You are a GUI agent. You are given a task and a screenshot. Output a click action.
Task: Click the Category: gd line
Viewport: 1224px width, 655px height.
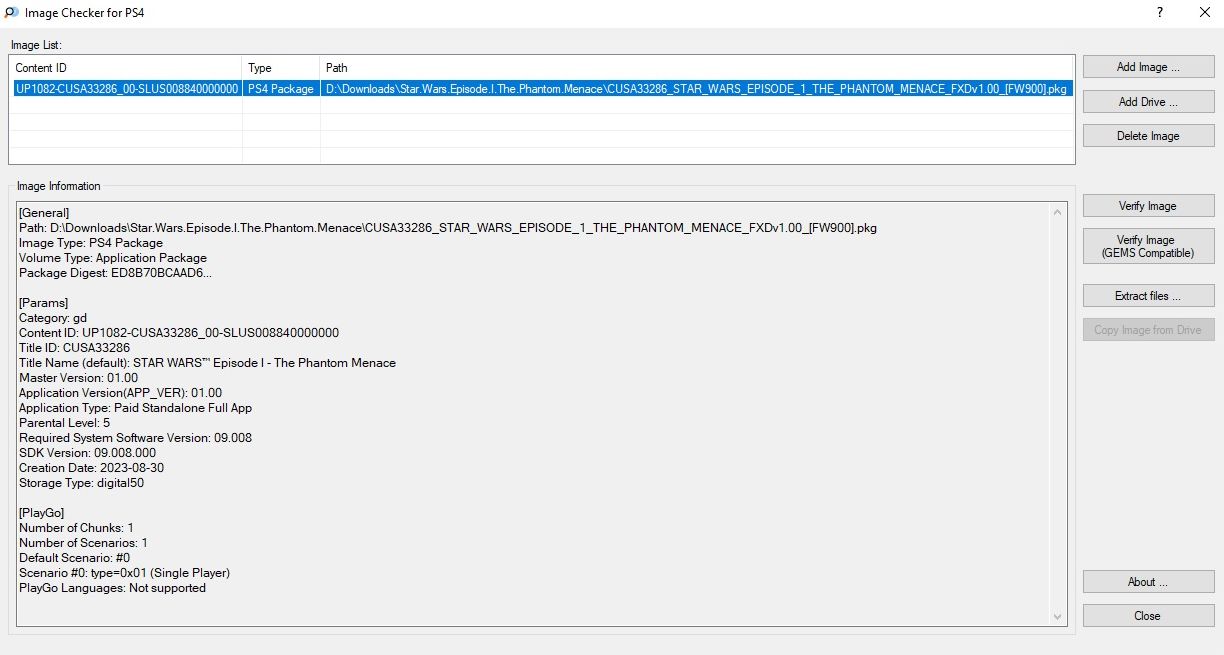click(53, 317)
